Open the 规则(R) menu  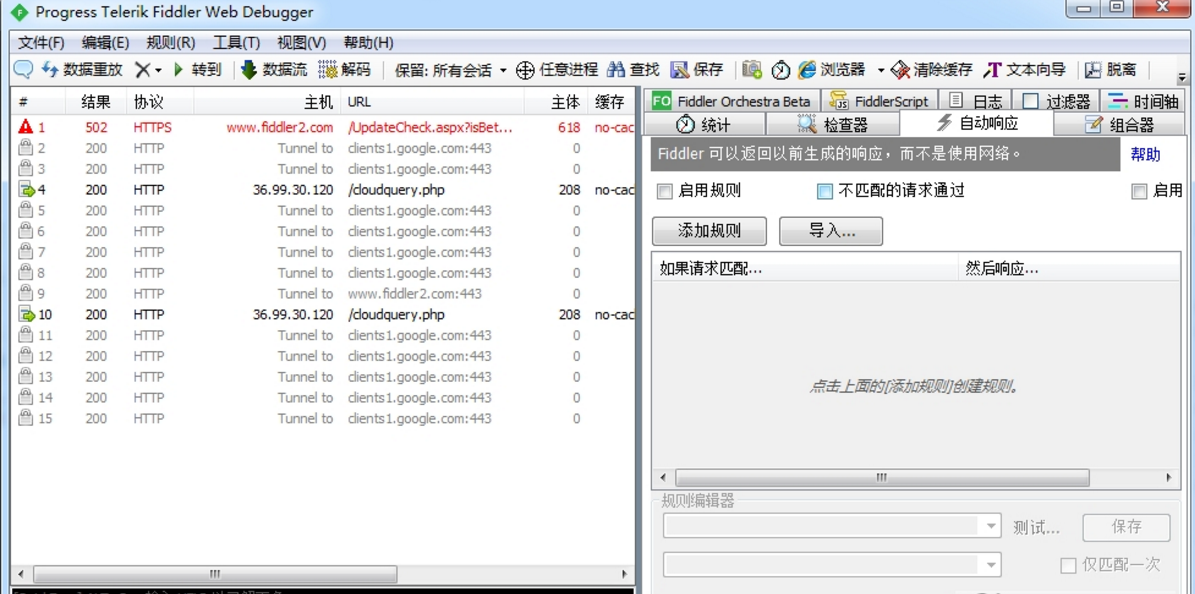coord(171,43)
